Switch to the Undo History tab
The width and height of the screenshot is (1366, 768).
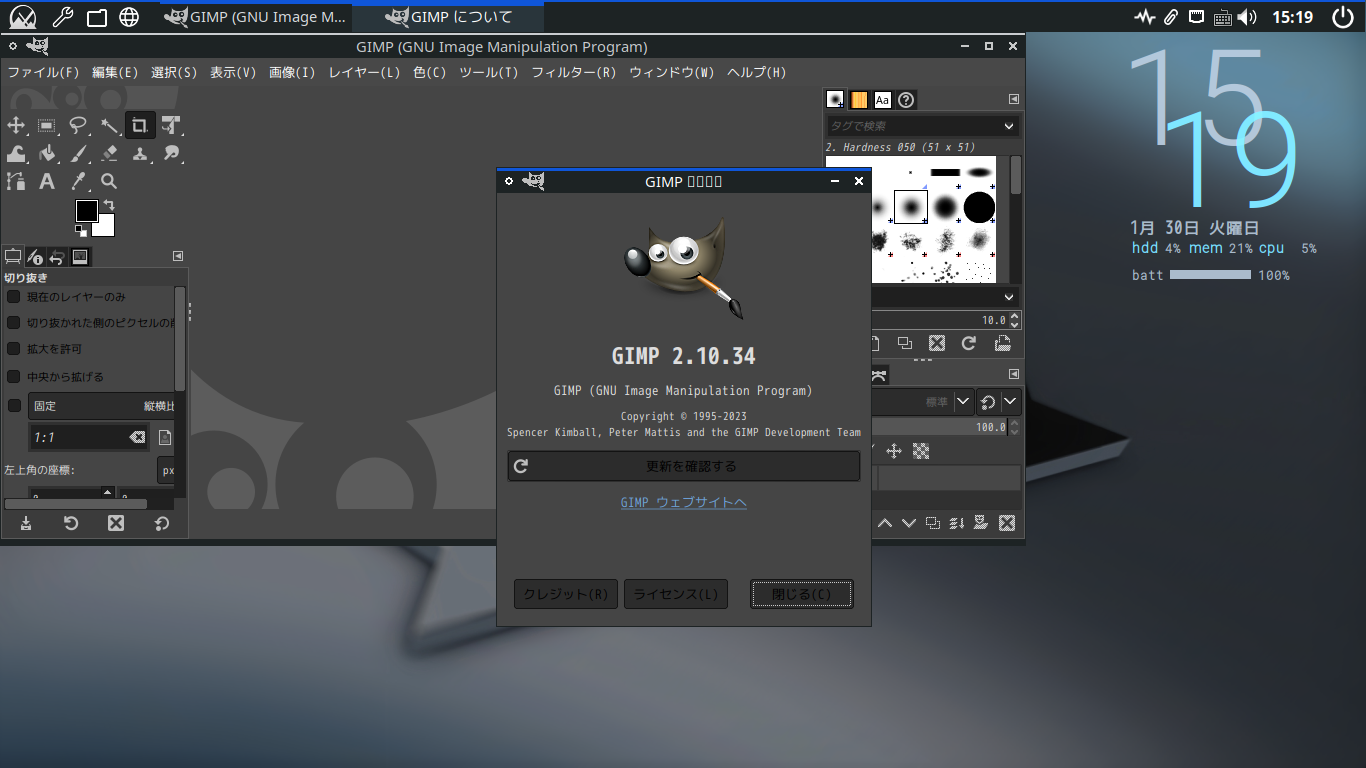pyautogui.click(x=57, y=256)
